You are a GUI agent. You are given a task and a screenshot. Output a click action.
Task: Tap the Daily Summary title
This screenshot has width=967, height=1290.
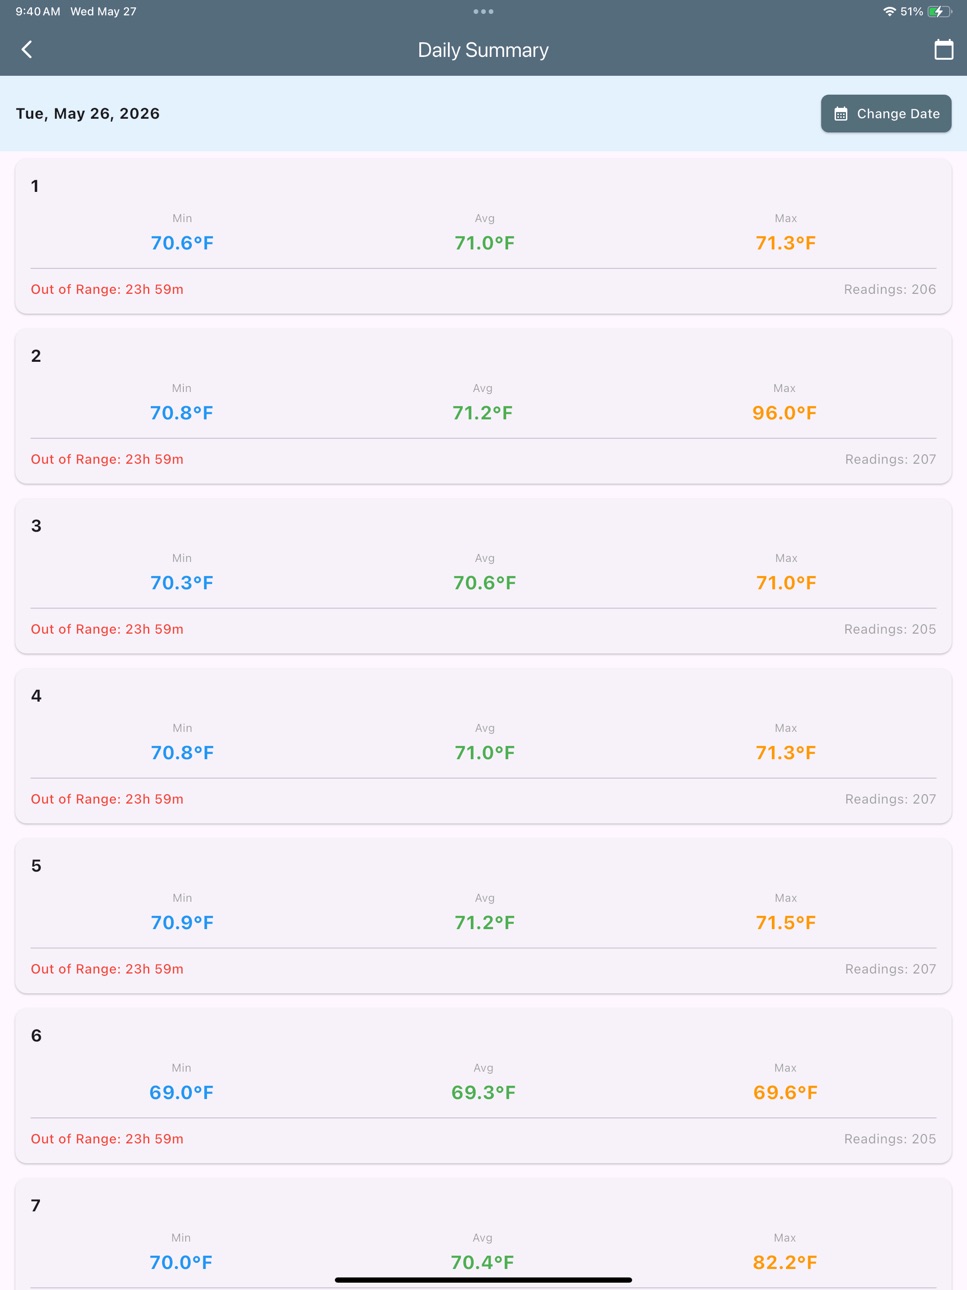click(x=483, y=50)
